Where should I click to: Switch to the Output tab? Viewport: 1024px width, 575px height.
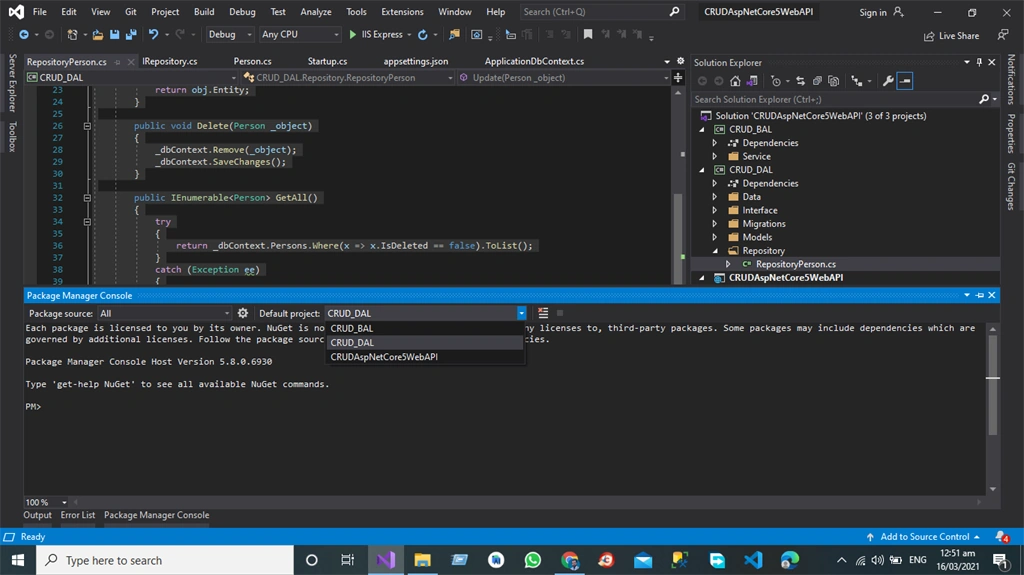[x=37, y=515]
